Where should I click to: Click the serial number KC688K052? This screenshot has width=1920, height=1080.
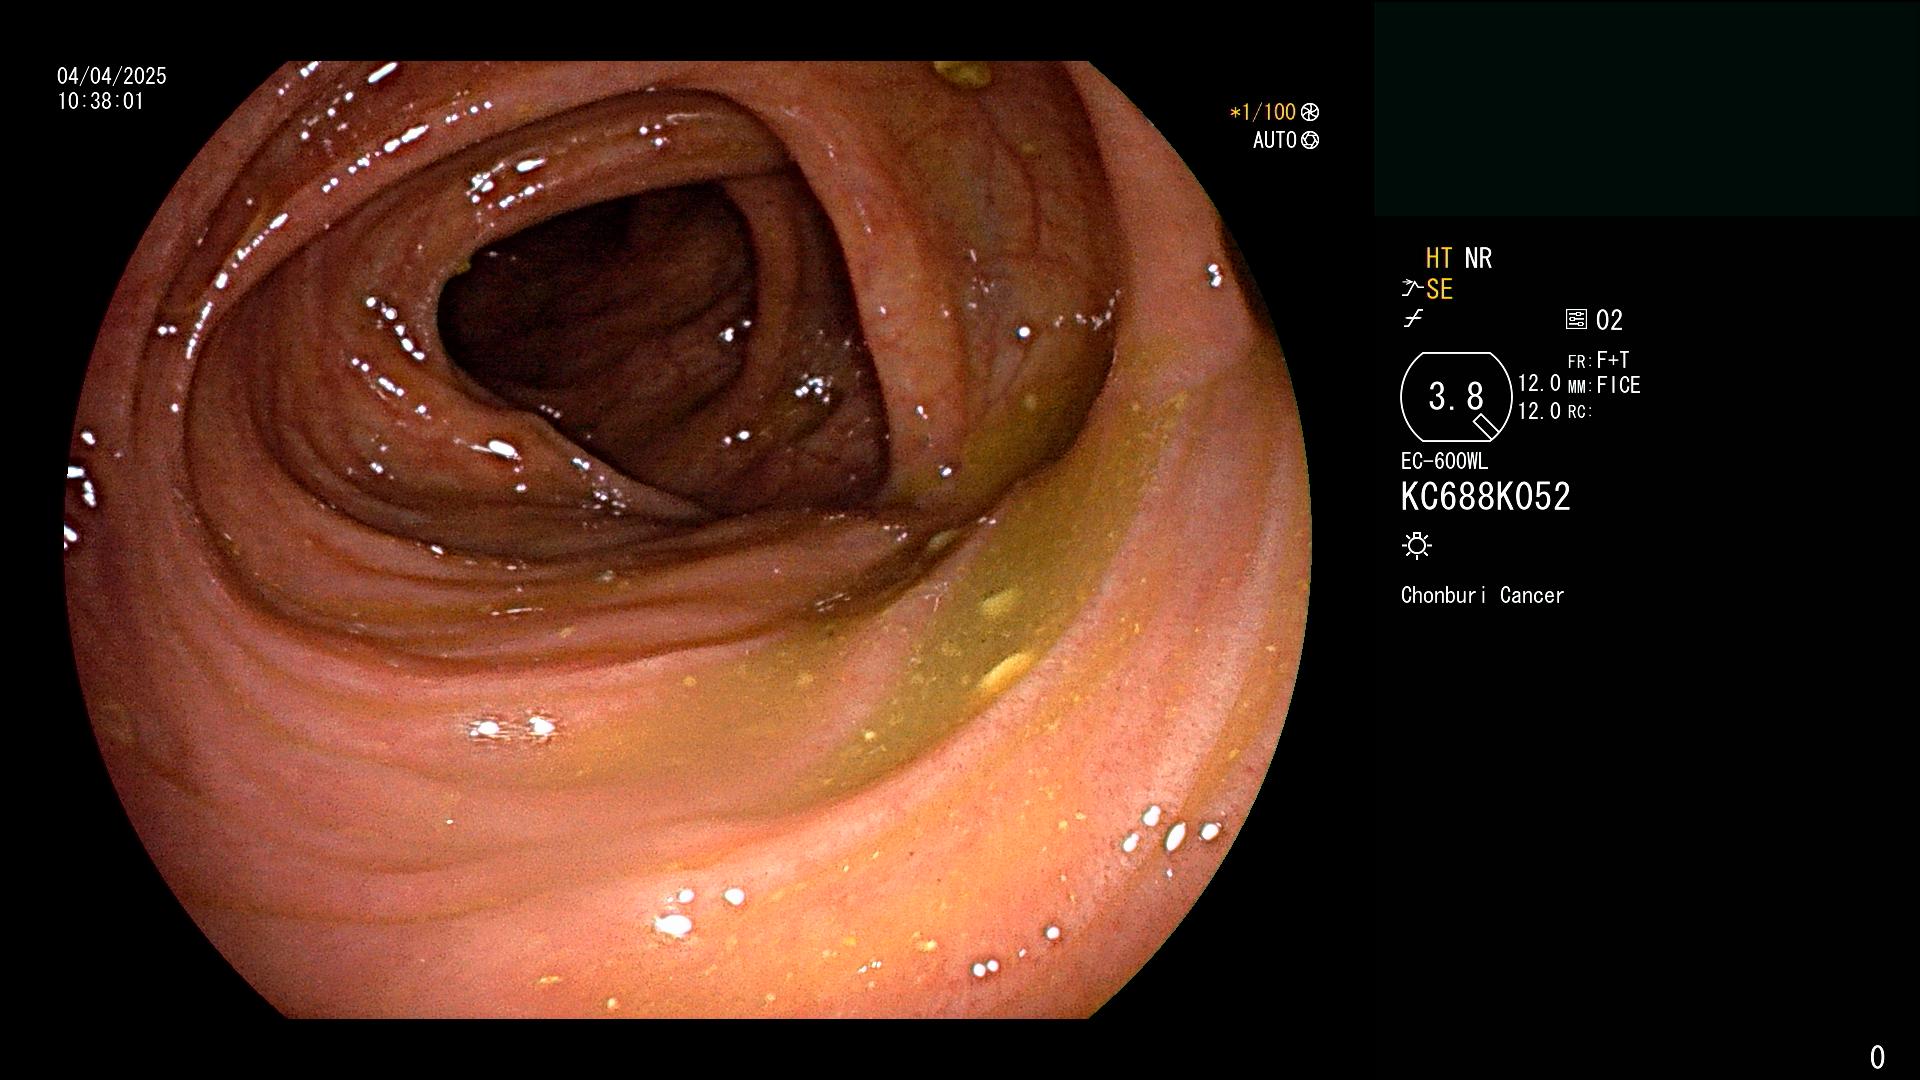1485,496
